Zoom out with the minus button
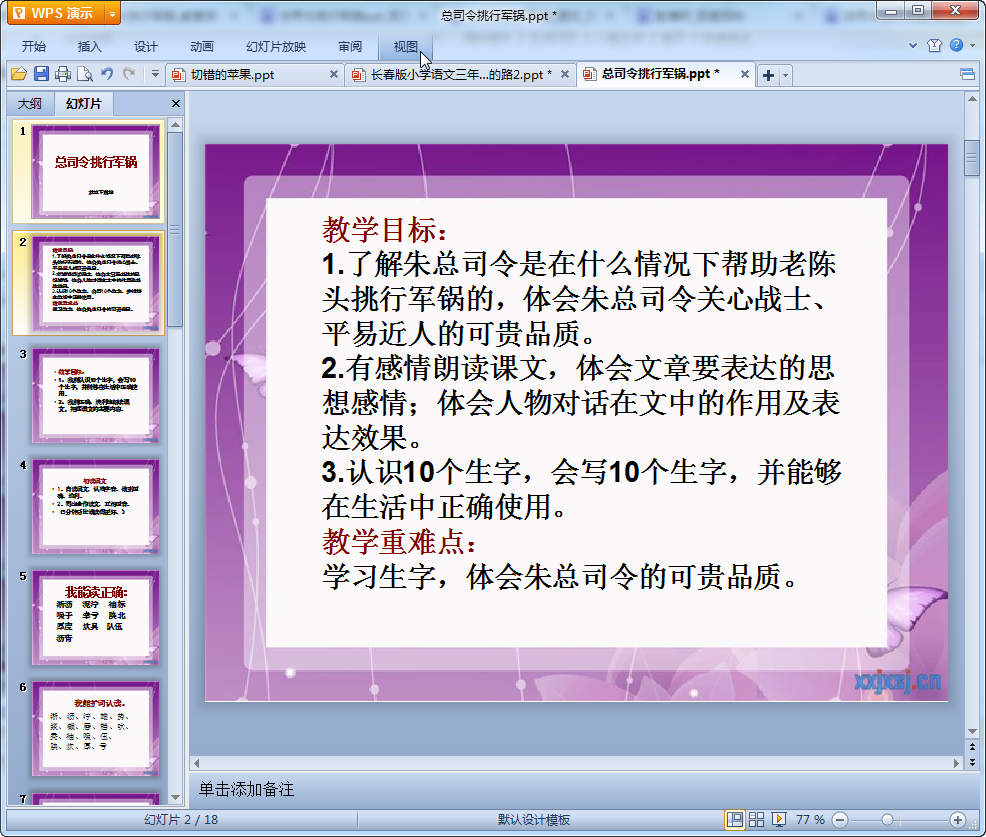Image resolution: width=986 pixels, height=837 pixels. point(840,819)
